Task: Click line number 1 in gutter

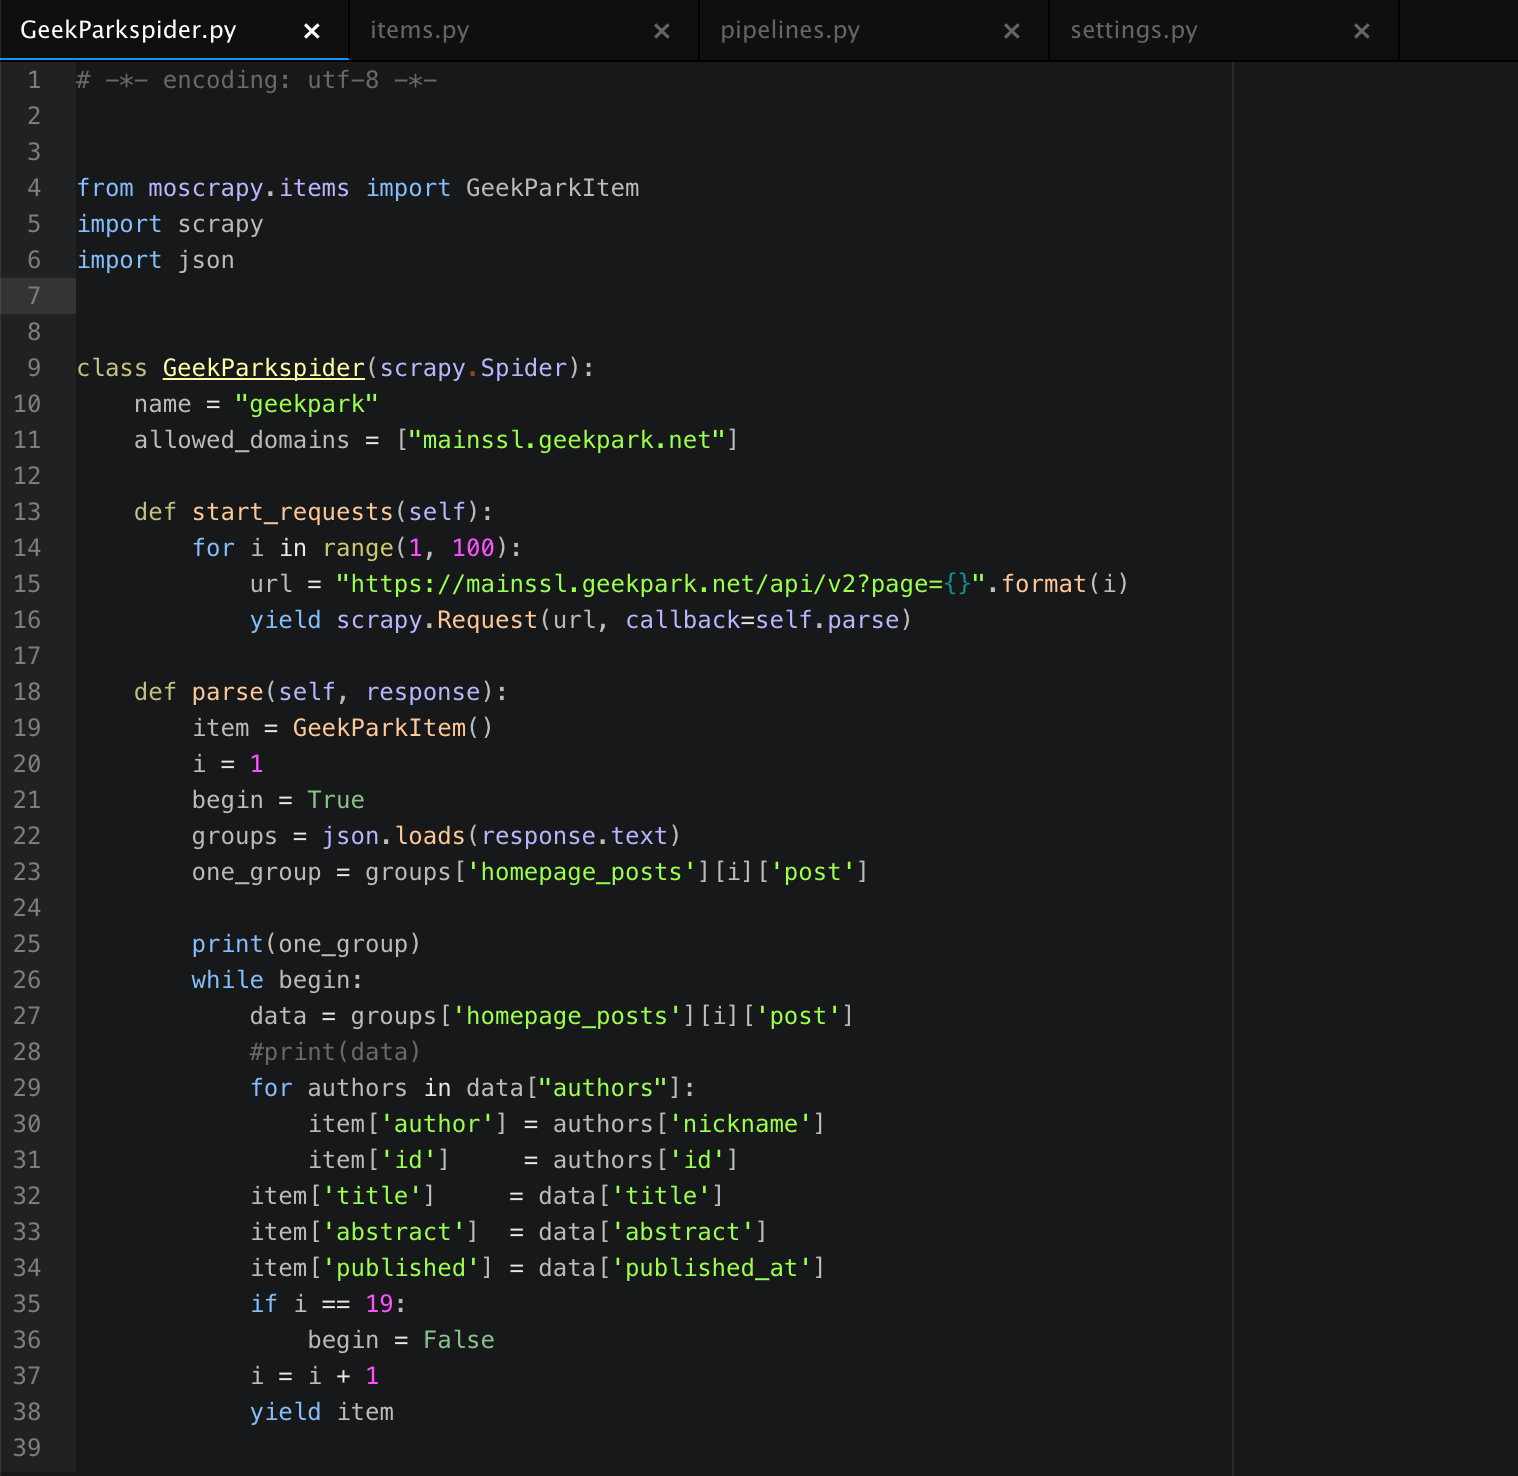Action: (34, 80)
